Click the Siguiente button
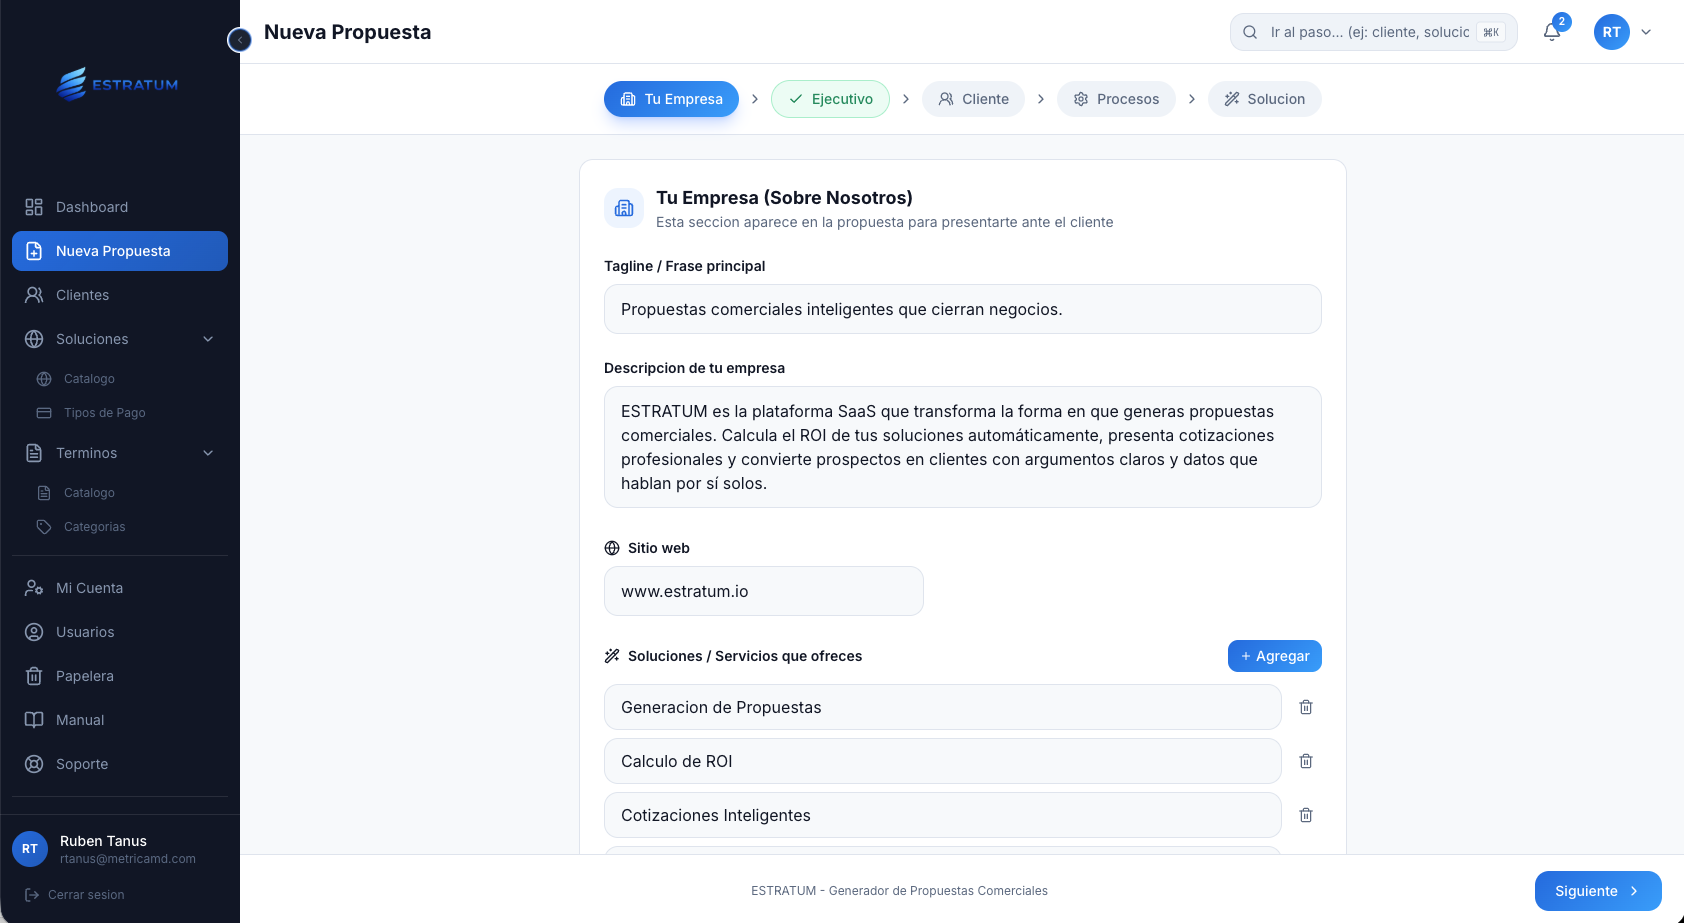This screenshot has width=1684, height=923. 1596,890
